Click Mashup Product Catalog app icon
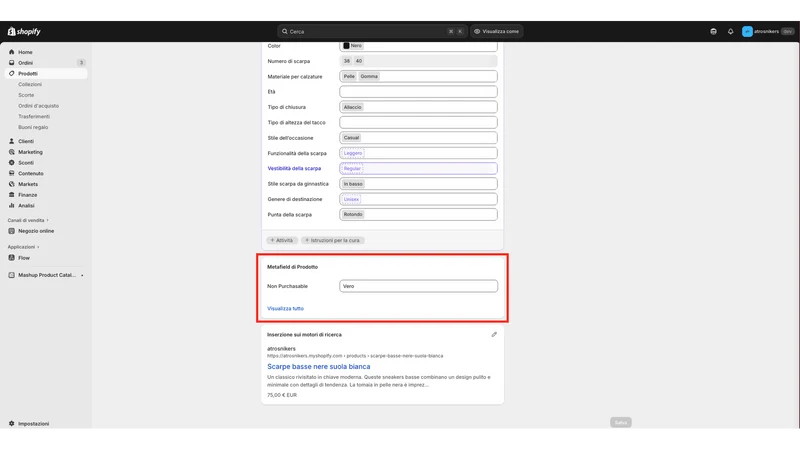This screenshot has width=800, height=450. [12, 275]
